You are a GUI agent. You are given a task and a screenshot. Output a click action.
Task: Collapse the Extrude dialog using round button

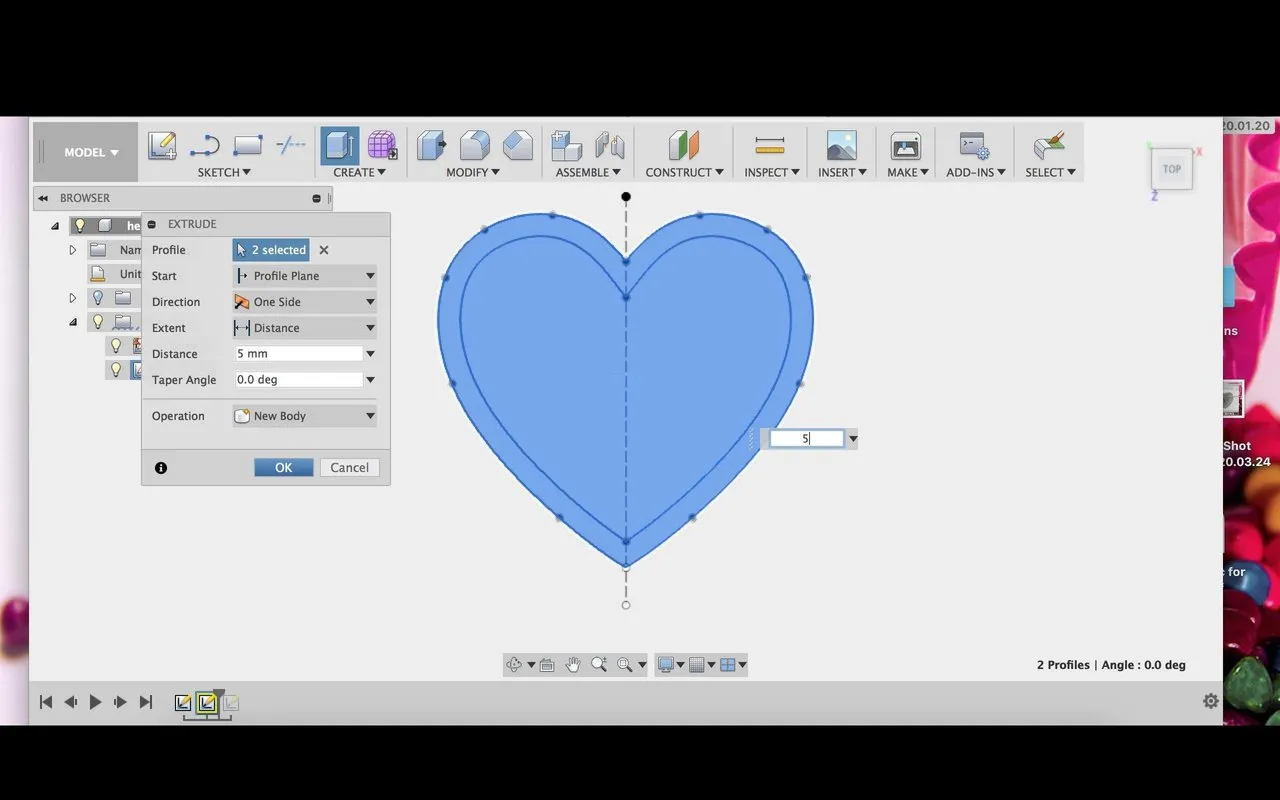click(x=152, y=224)
